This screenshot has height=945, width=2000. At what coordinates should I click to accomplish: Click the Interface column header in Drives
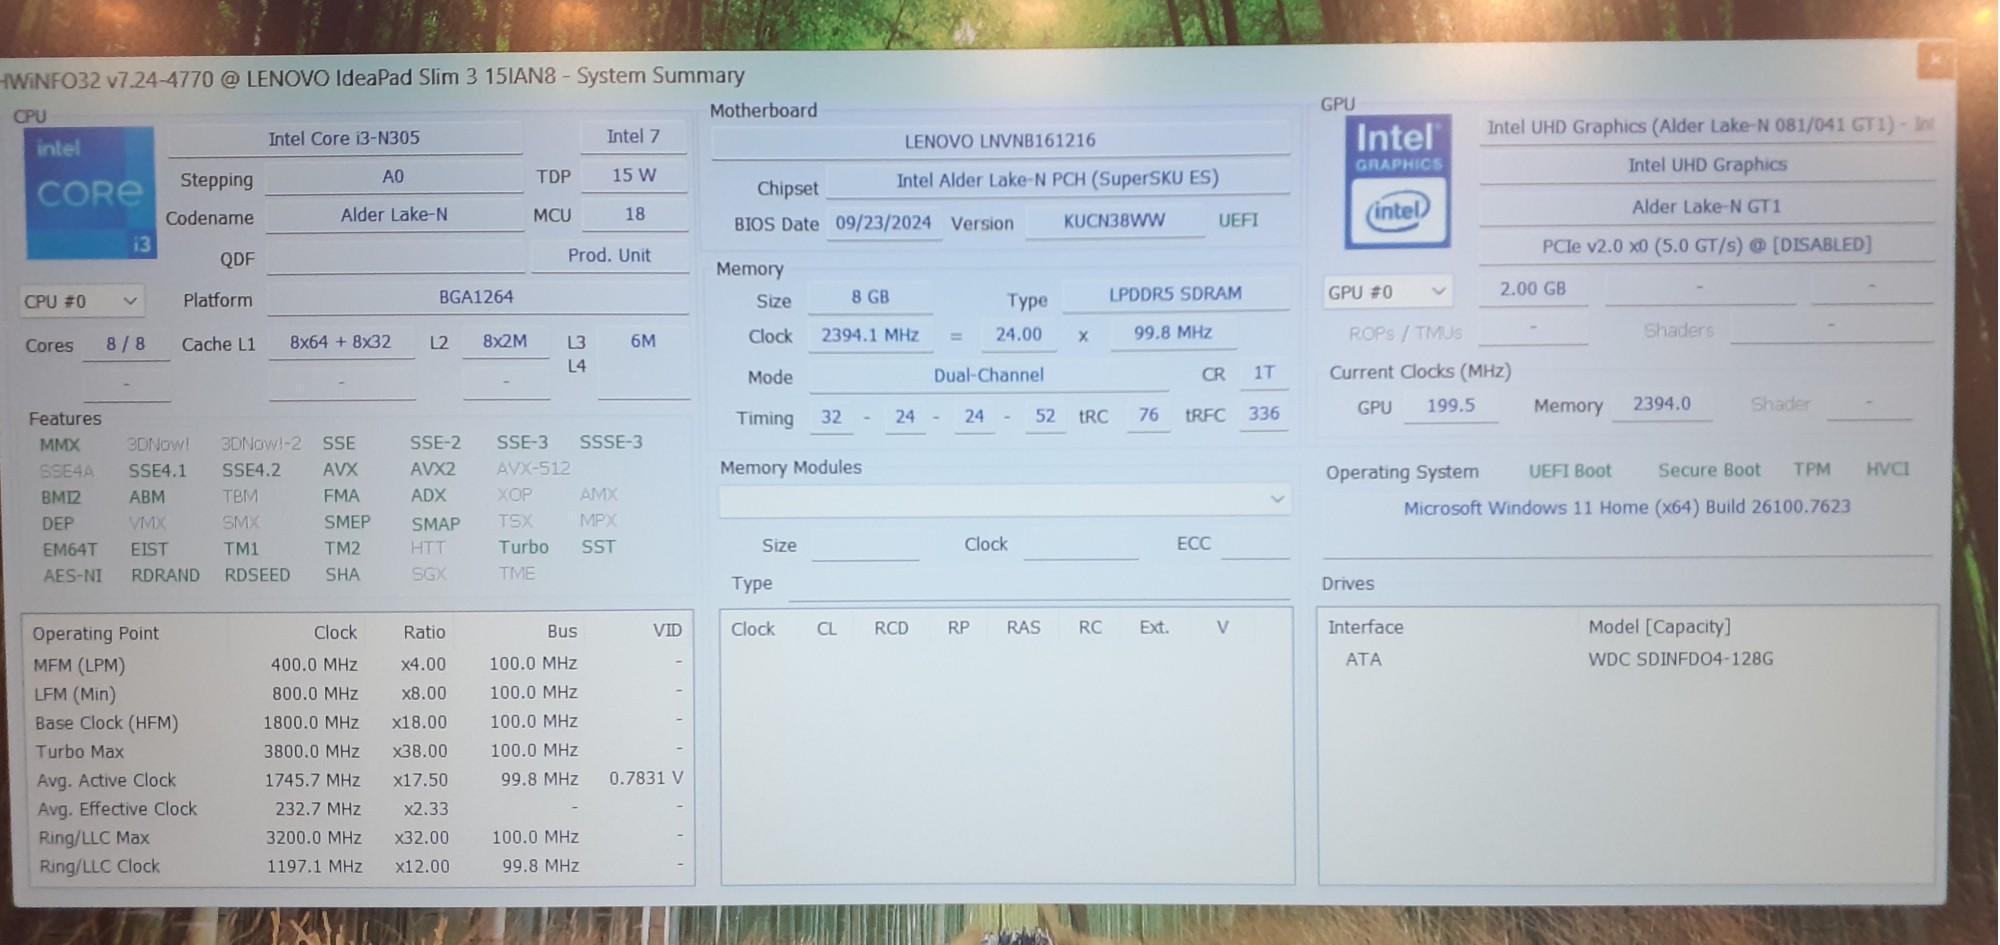point(1365,627)
